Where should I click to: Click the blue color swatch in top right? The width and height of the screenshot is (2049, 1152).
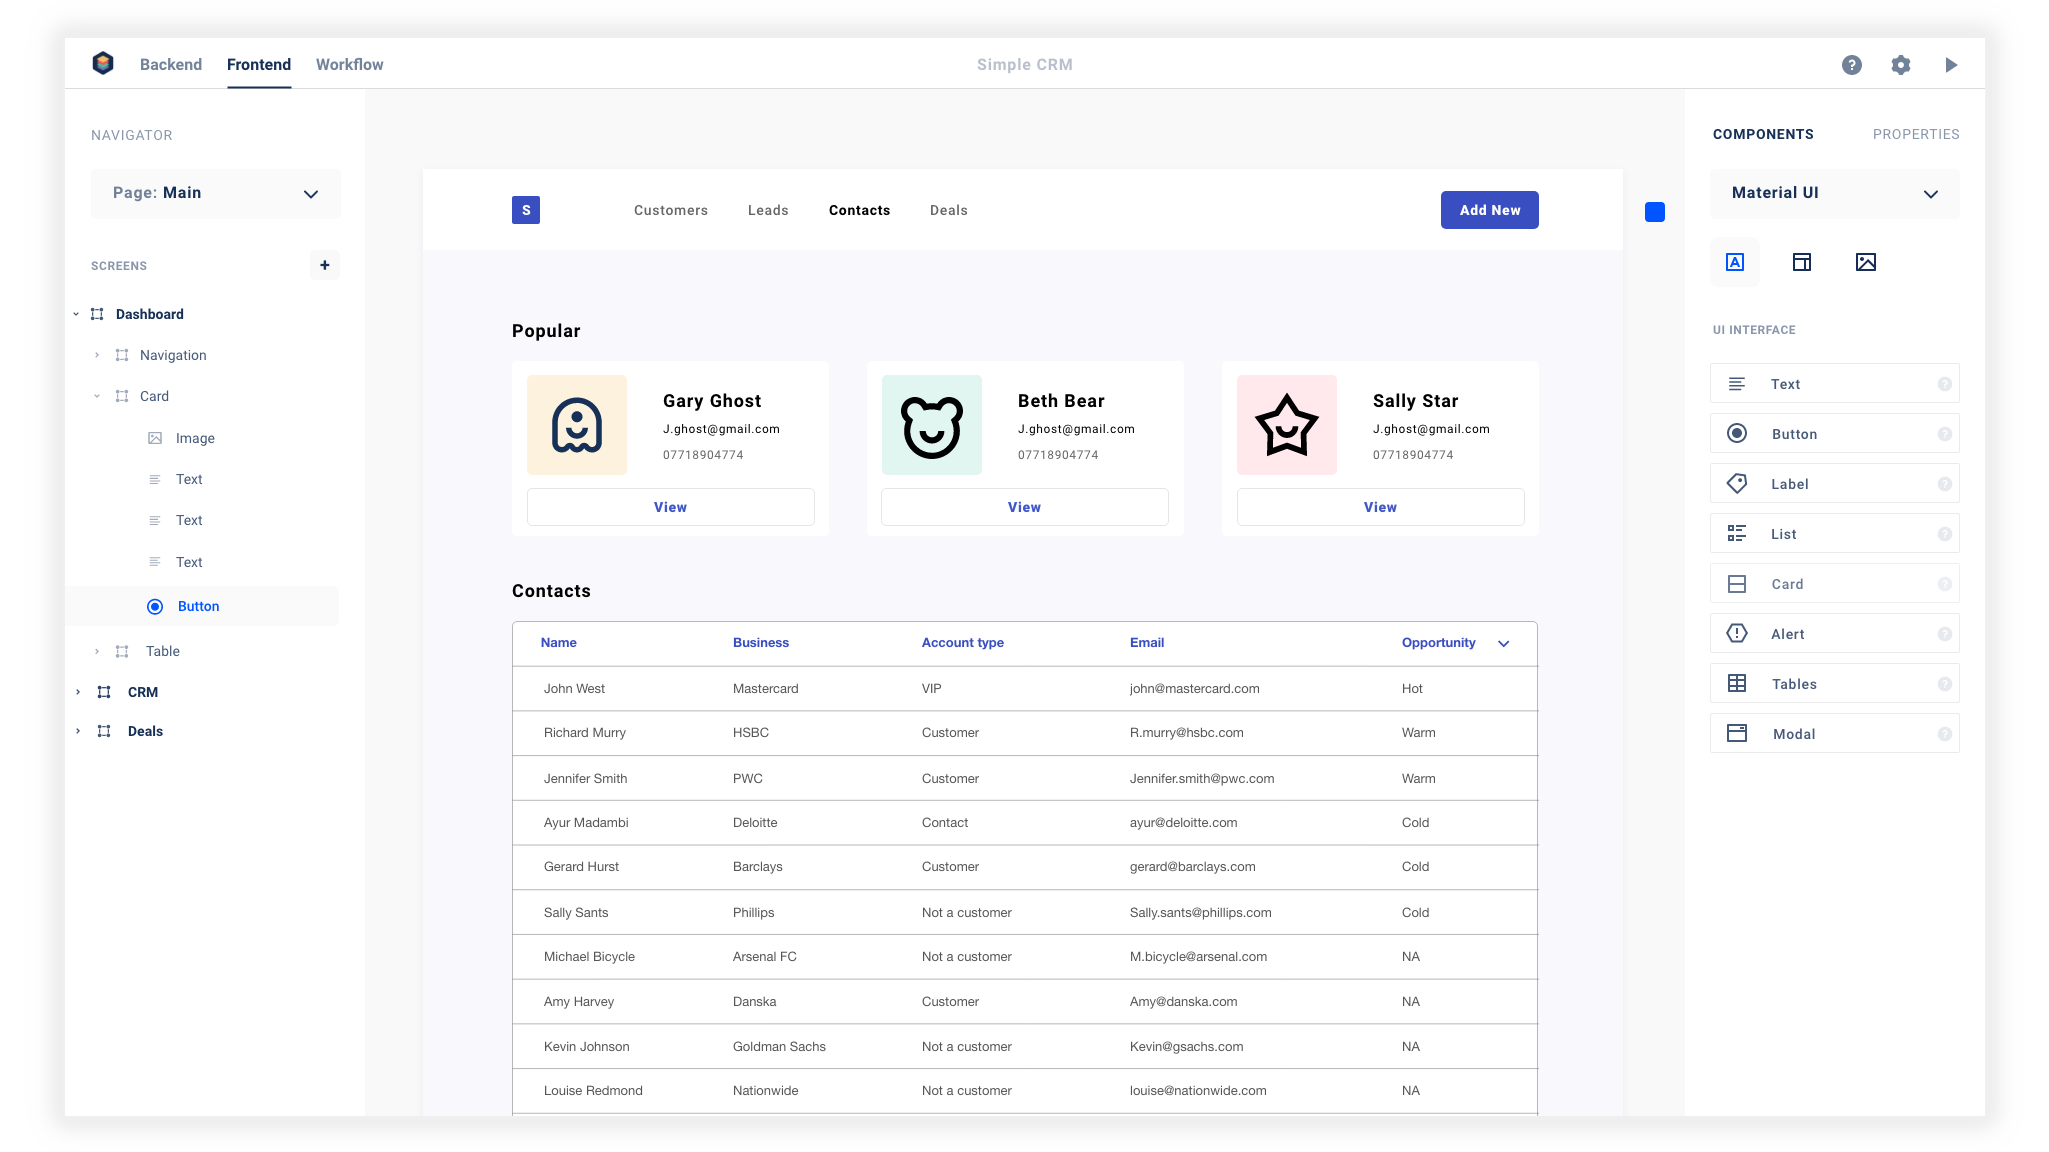[1655, 212]
